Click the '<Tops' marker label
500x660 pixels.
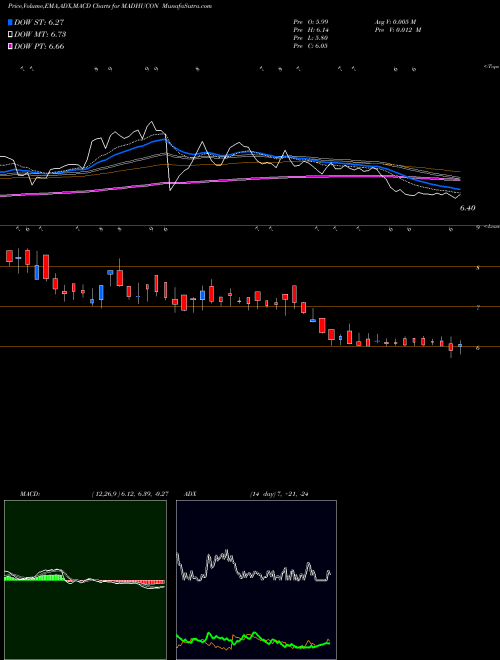(491, 67)
